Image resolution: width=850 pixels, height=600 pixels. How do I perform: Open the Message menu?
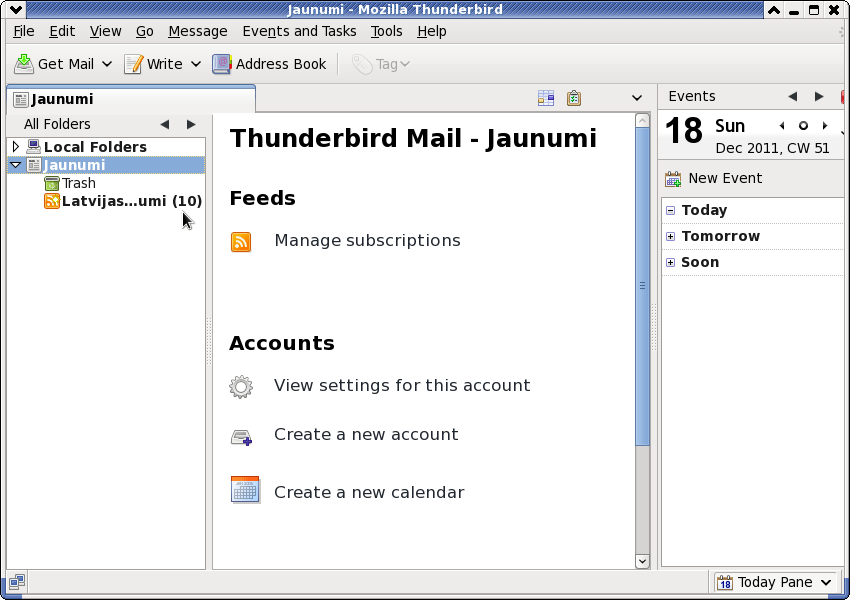coord(198,31)
